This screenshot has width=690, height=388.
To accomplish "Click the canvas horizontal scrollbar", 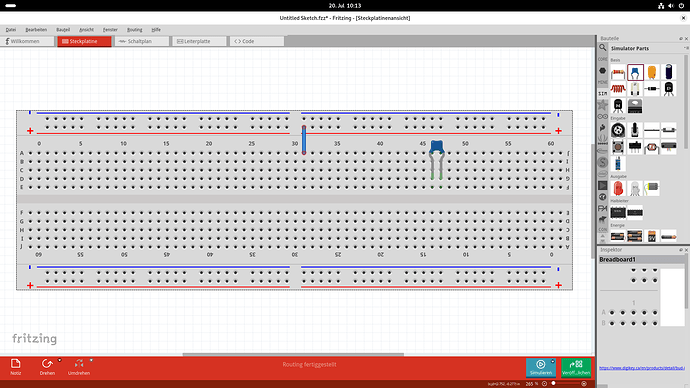I will pyautogui.click(x=293, y=355).
